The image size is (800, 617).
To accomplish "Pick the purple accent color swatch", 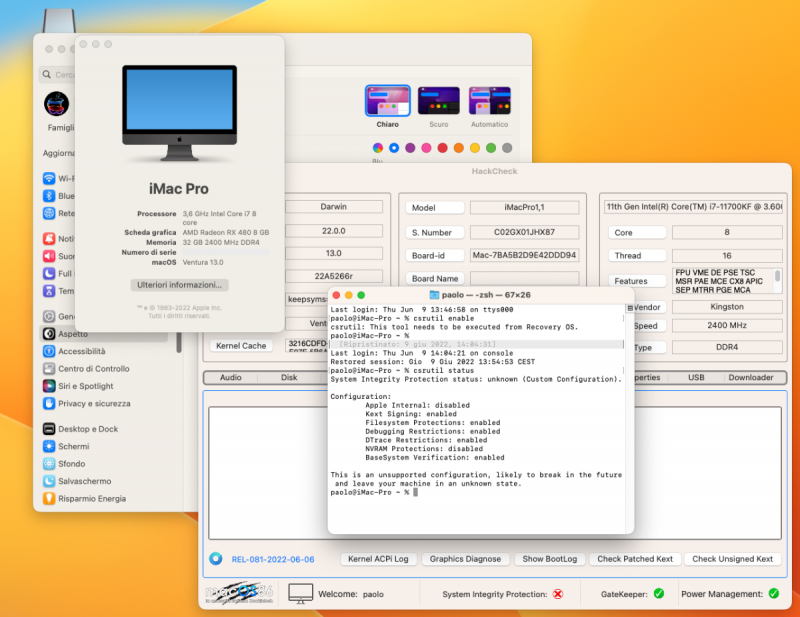I will pyautogui.click(x=410, y=148).
